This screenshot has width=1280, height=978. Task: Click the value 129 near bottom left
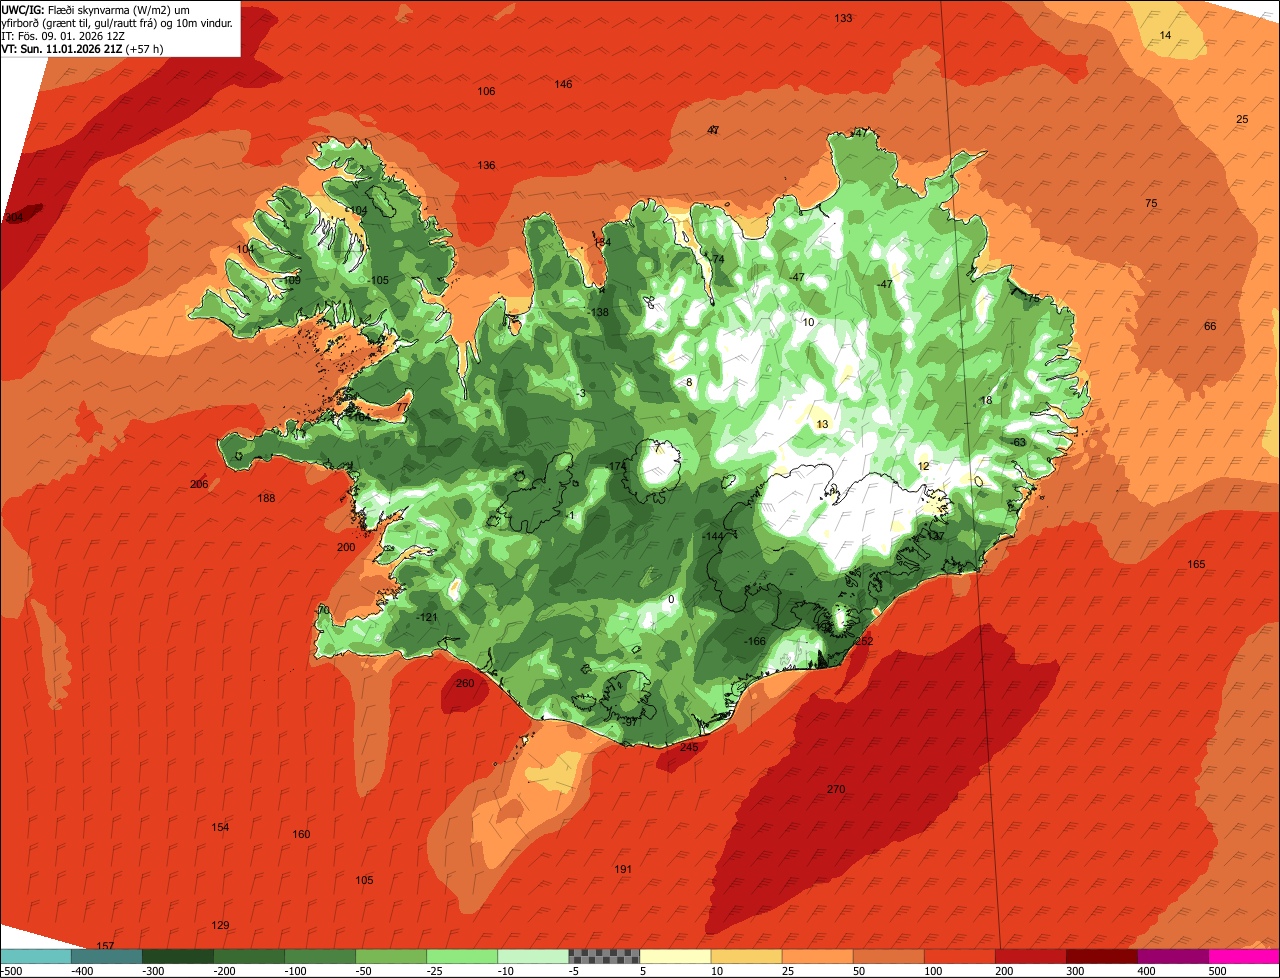coord(220,925)
